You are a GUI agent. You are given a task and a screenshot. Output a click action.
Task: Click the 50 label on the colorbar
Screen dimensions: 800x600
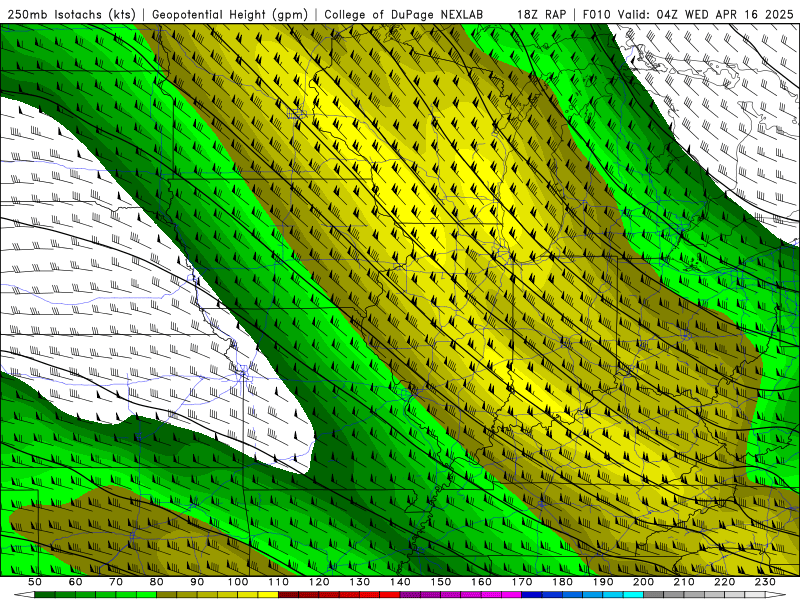tap(35, 582)
